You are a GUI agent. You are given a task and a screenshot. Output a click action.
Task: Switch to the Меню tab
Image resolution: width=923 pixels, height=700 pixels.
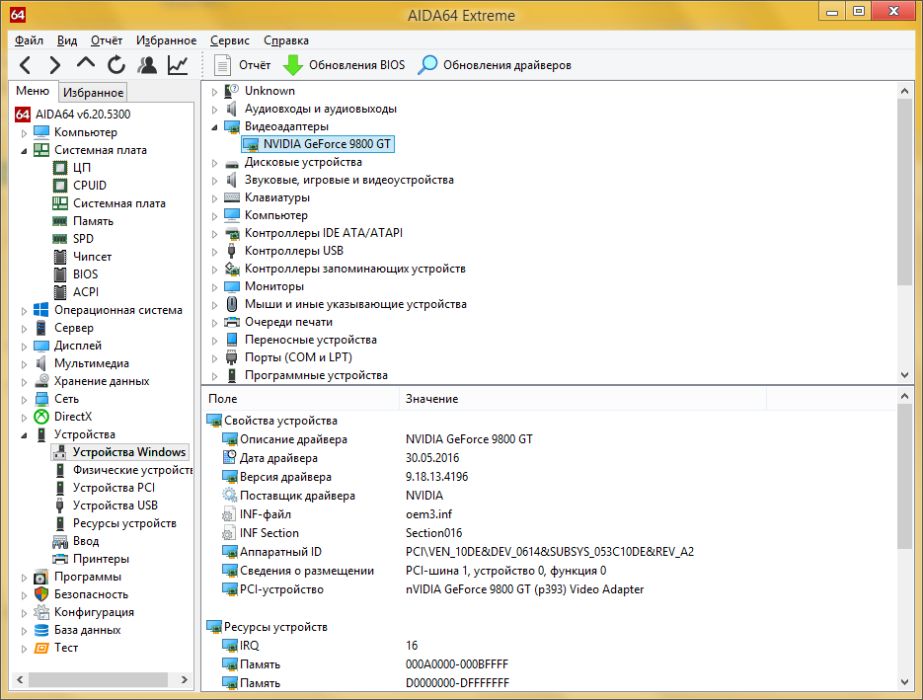coord(32,91)
